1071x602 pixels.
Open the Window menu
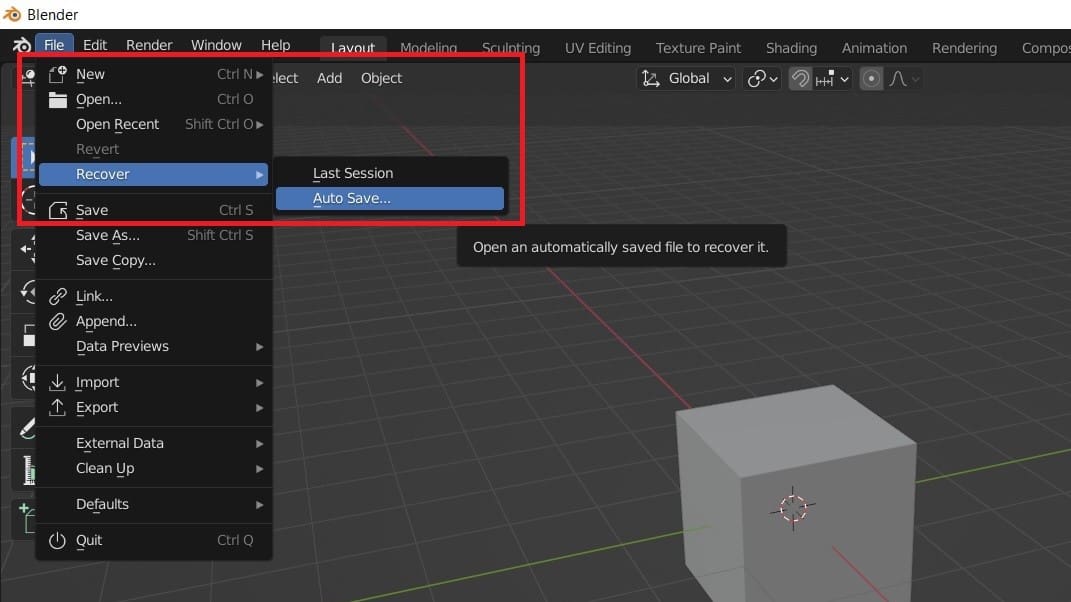[216, 45]
